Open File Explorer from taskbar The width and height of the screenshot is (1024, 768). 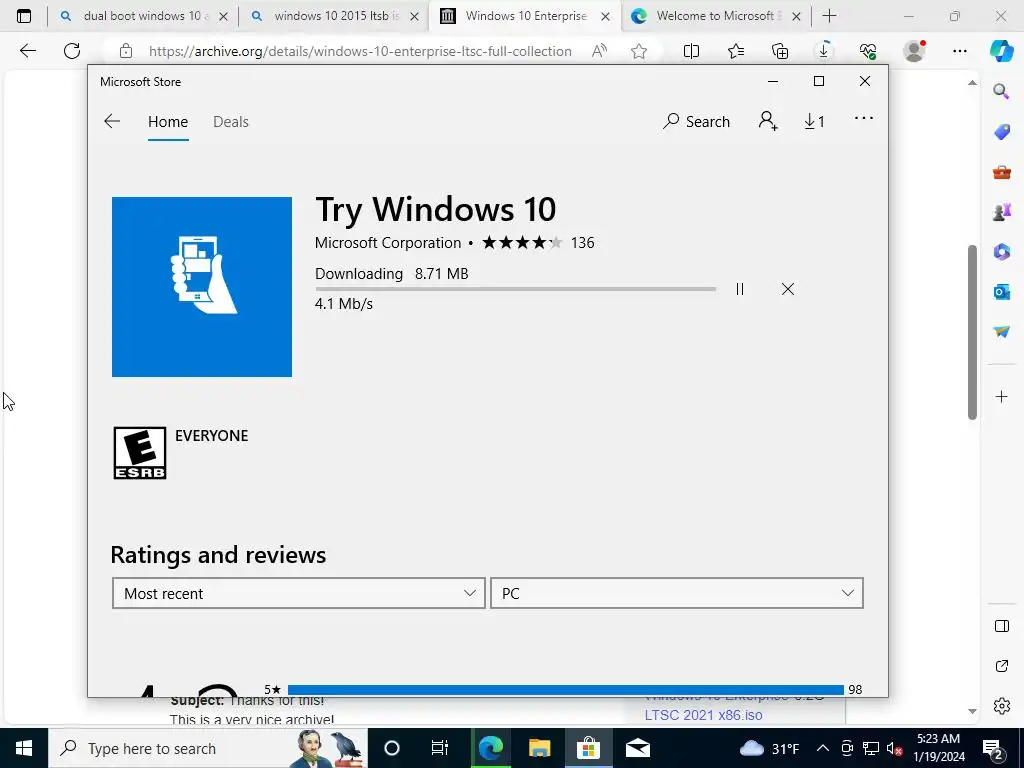pyautogui.click(x=539, y=748)
